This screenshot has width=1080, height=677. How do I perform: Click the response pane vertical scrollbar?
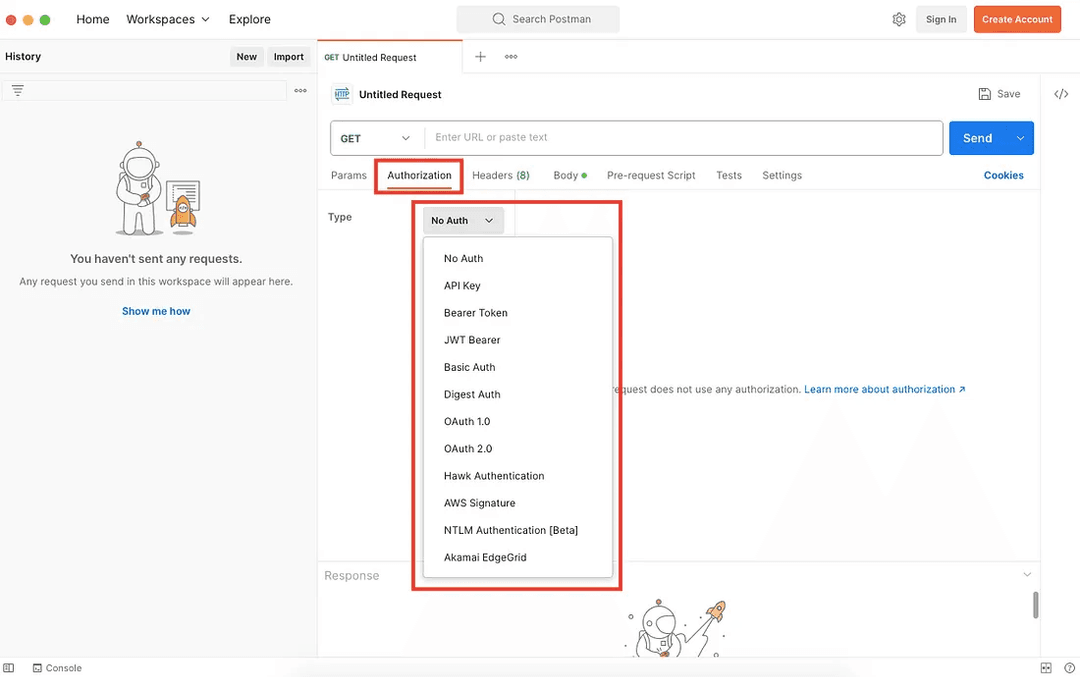click(1035, 605)
